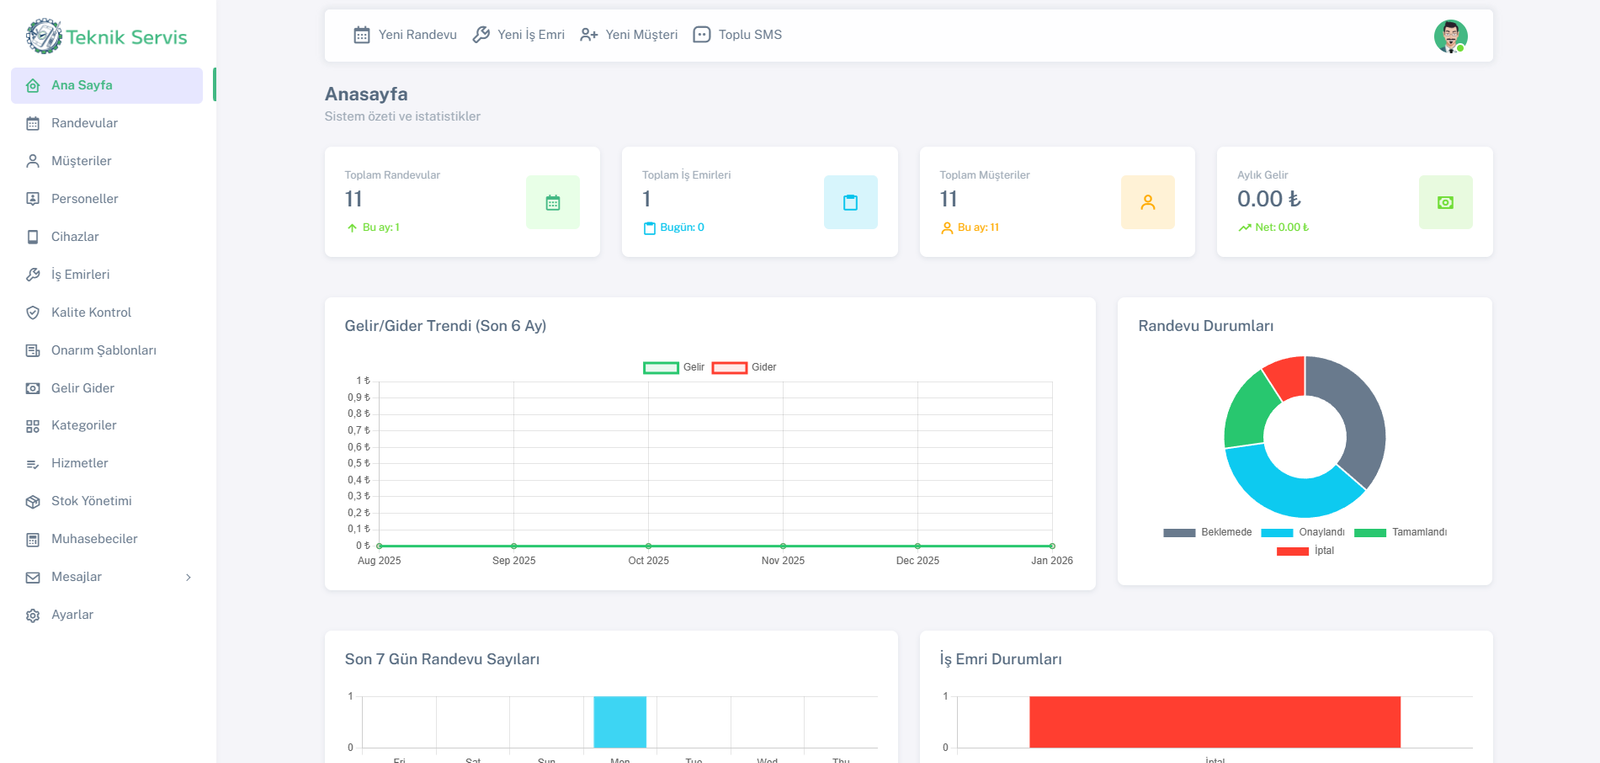Open the Randevular page from sidebar

(x=84, y=123)
